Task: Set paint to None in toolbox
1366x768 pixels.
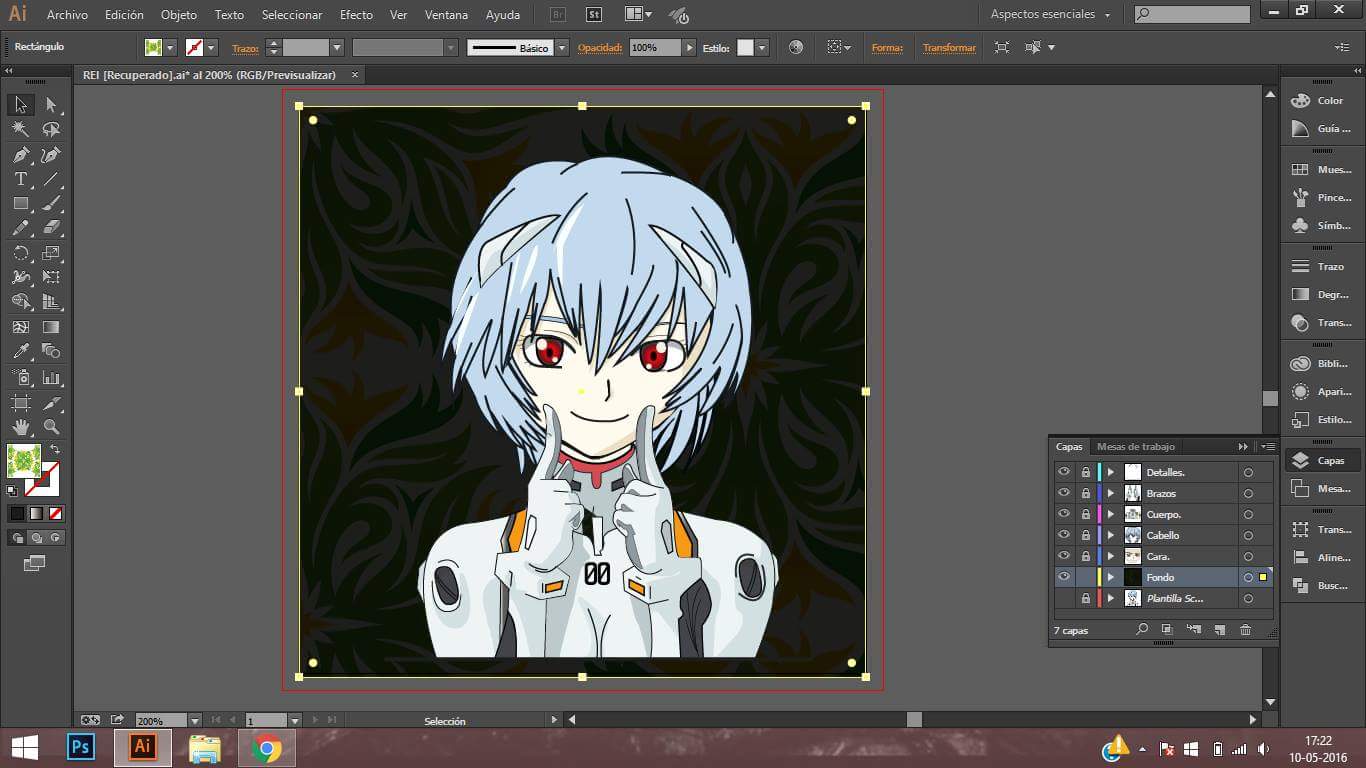Action: (56, 513)
